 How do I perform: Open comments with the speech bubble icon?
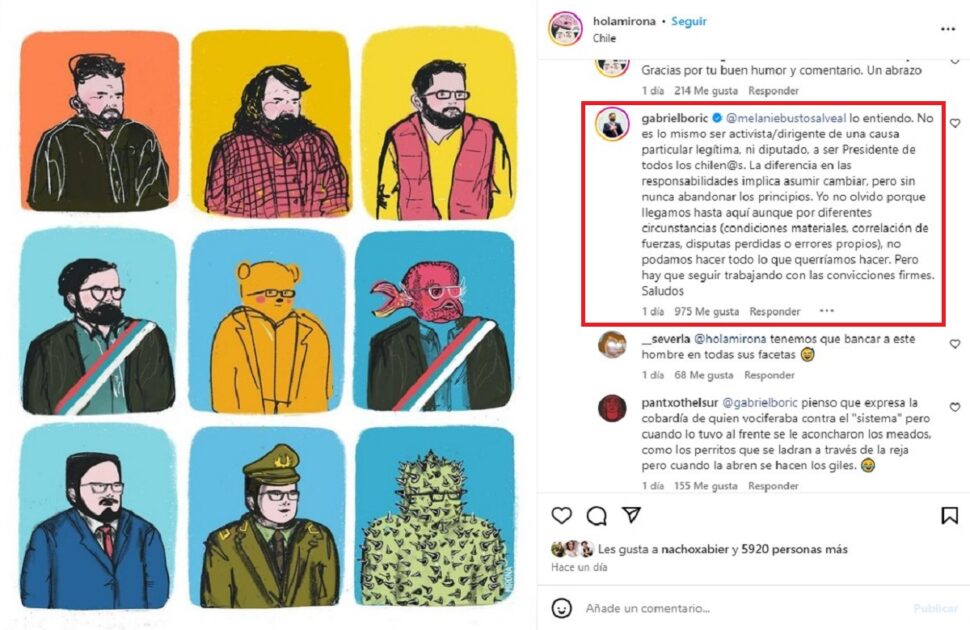click(594, 516)
